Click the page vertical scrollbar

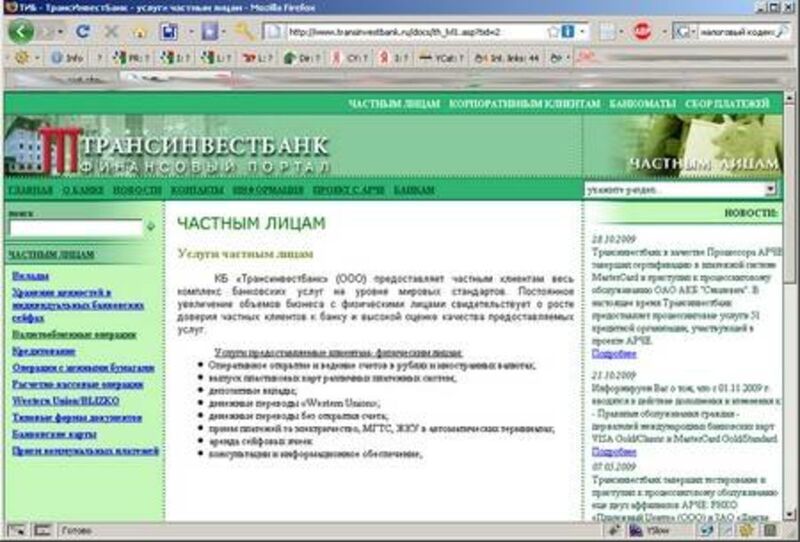788,306
